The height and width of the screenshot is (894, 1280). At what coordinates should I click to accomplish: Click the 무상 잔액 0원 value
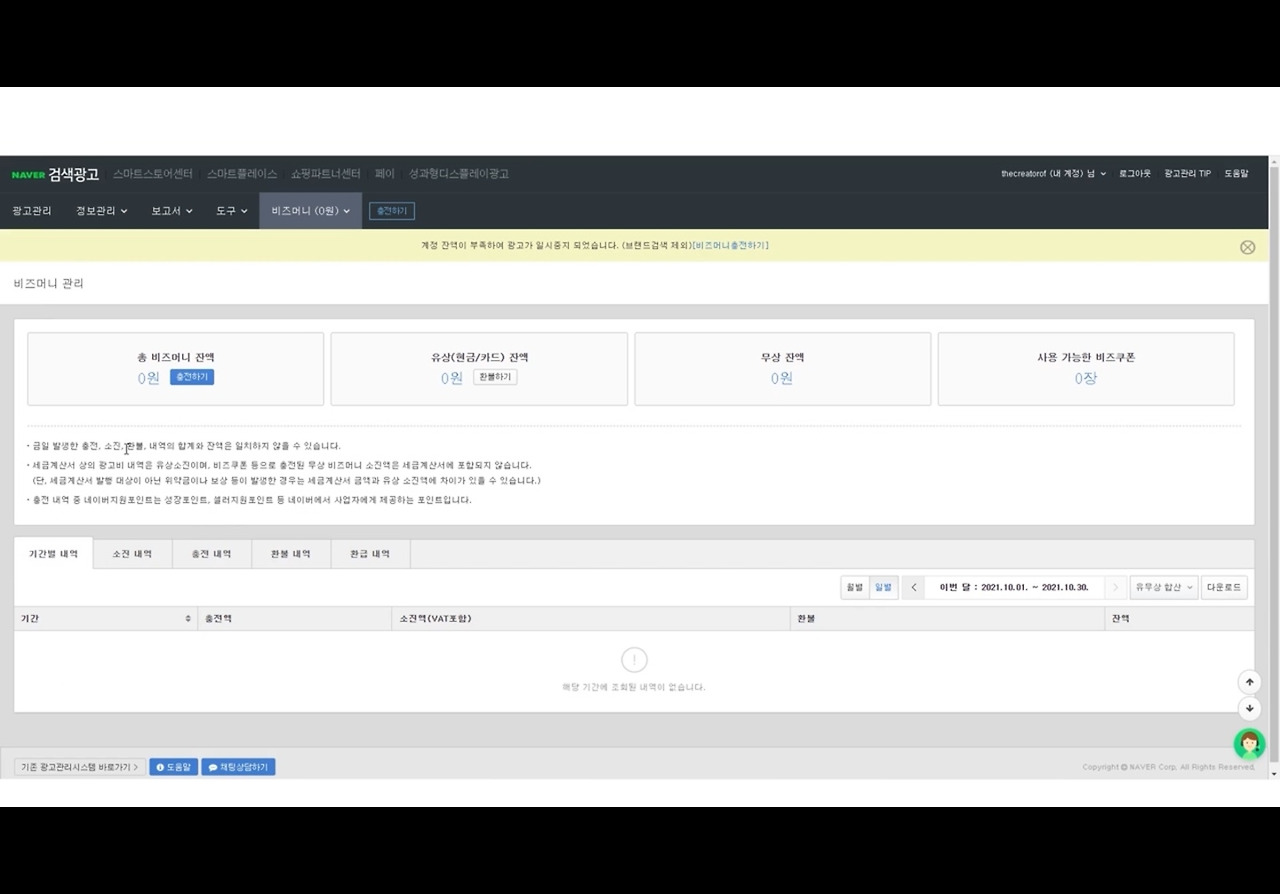click(782, 379)
